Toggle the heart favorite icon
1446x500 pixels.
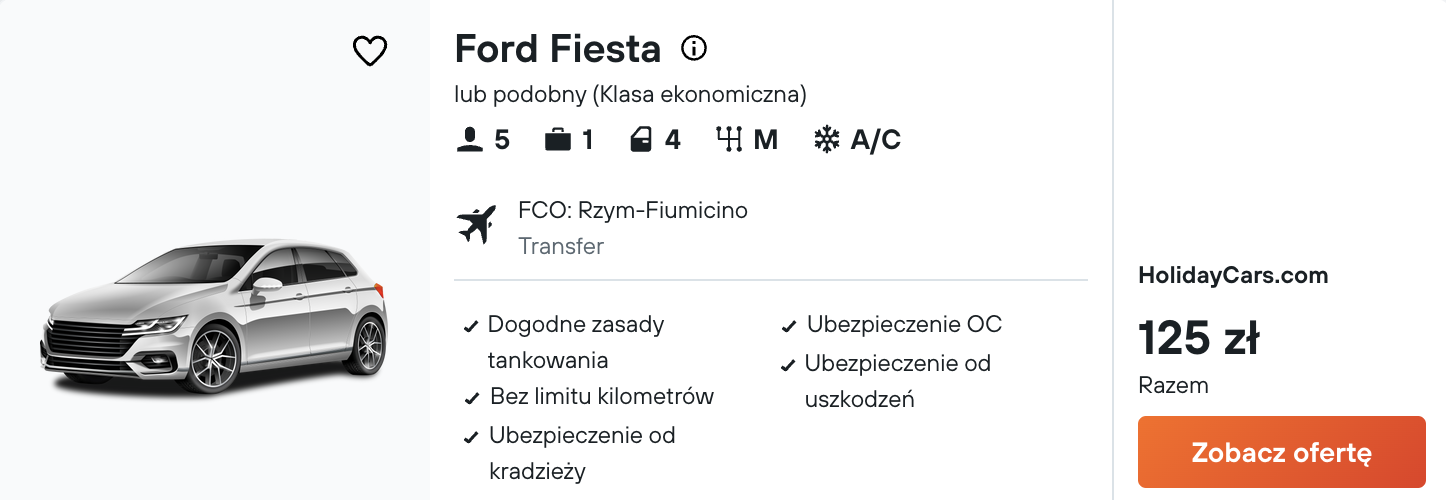[x=370, y=51]
